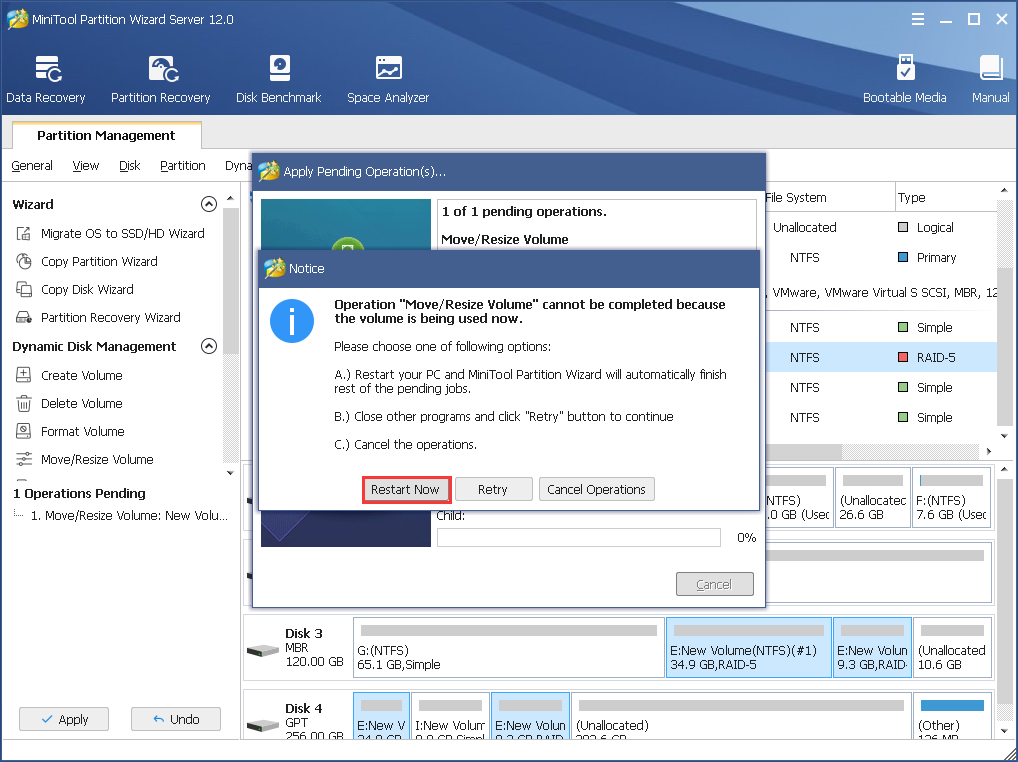Collapse the Wizard section
The image size is (1018, 762).
209,204
